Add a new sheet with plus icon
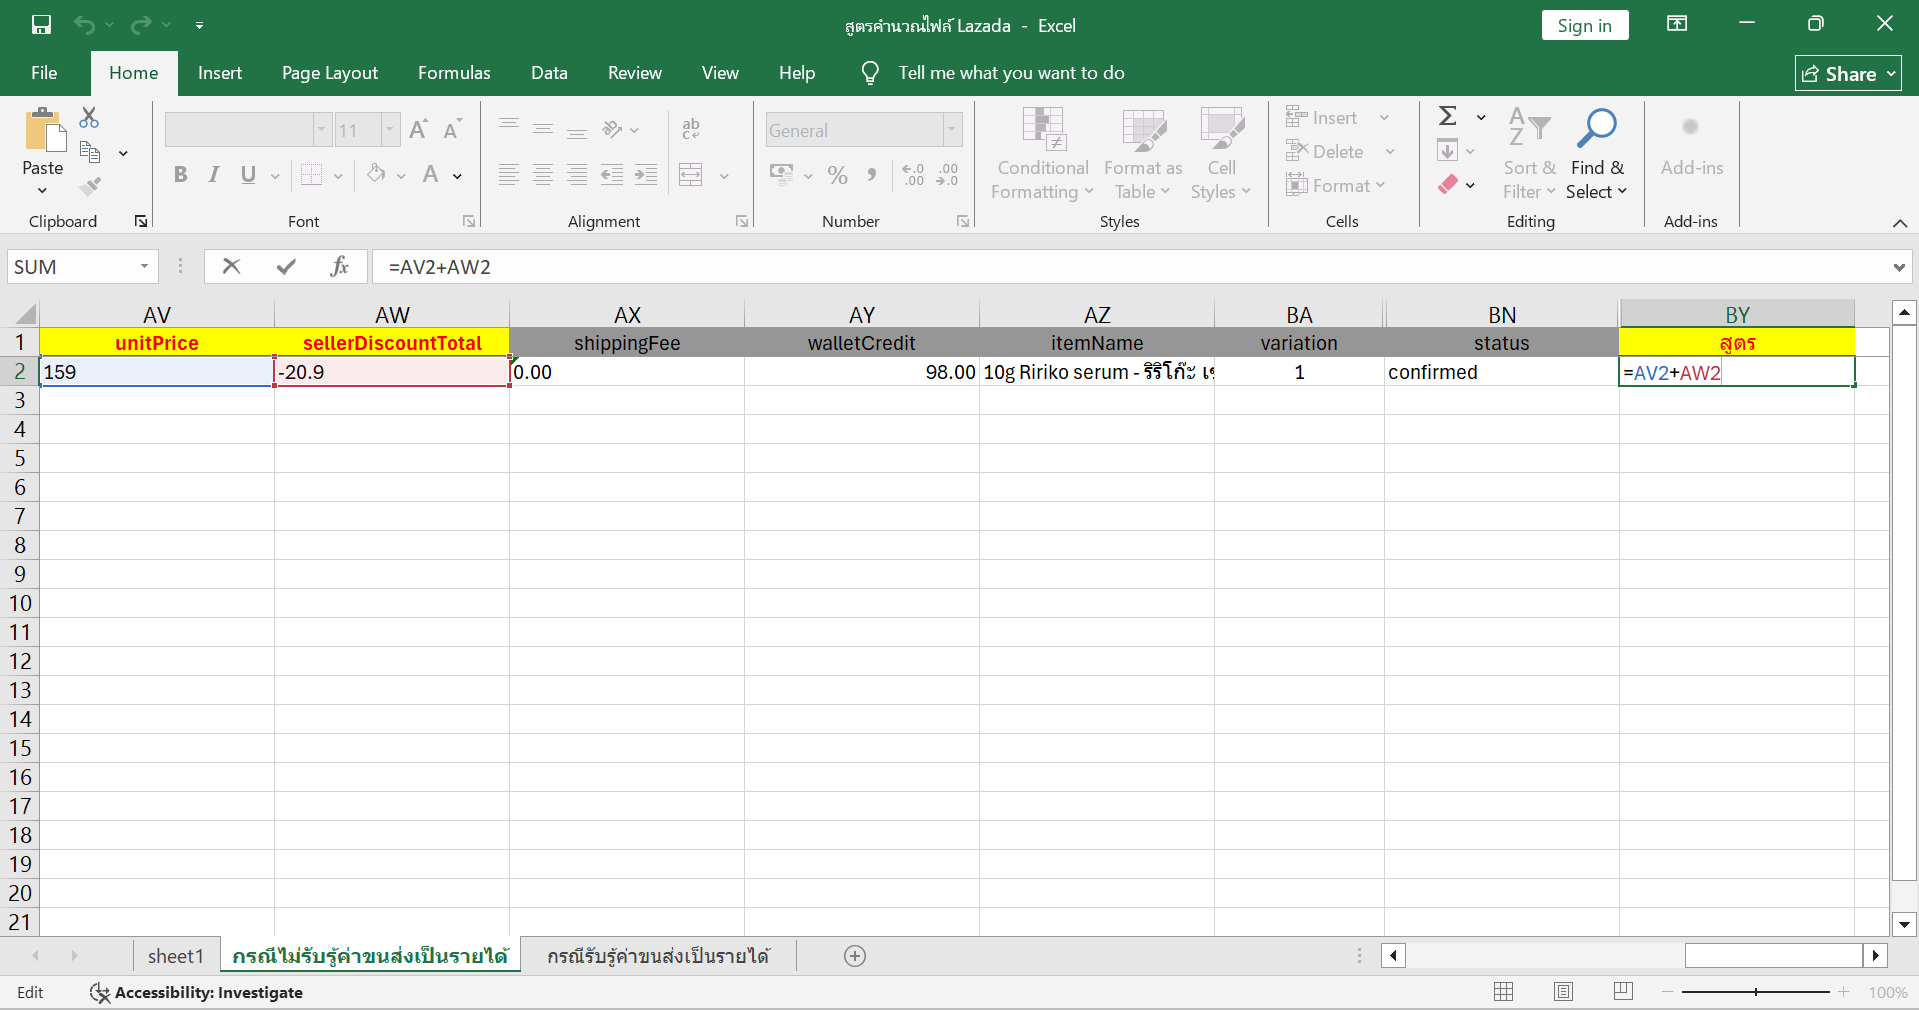 click(x=854, y=956)
